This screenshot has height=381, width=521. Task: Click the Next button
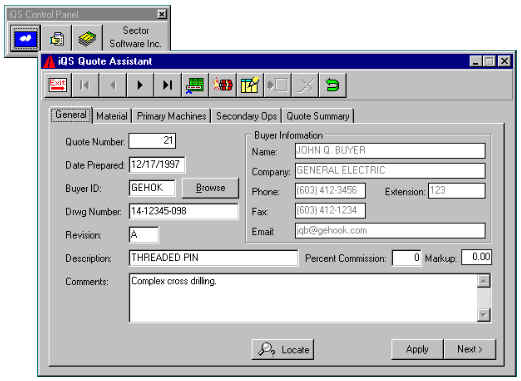(470, 349)
